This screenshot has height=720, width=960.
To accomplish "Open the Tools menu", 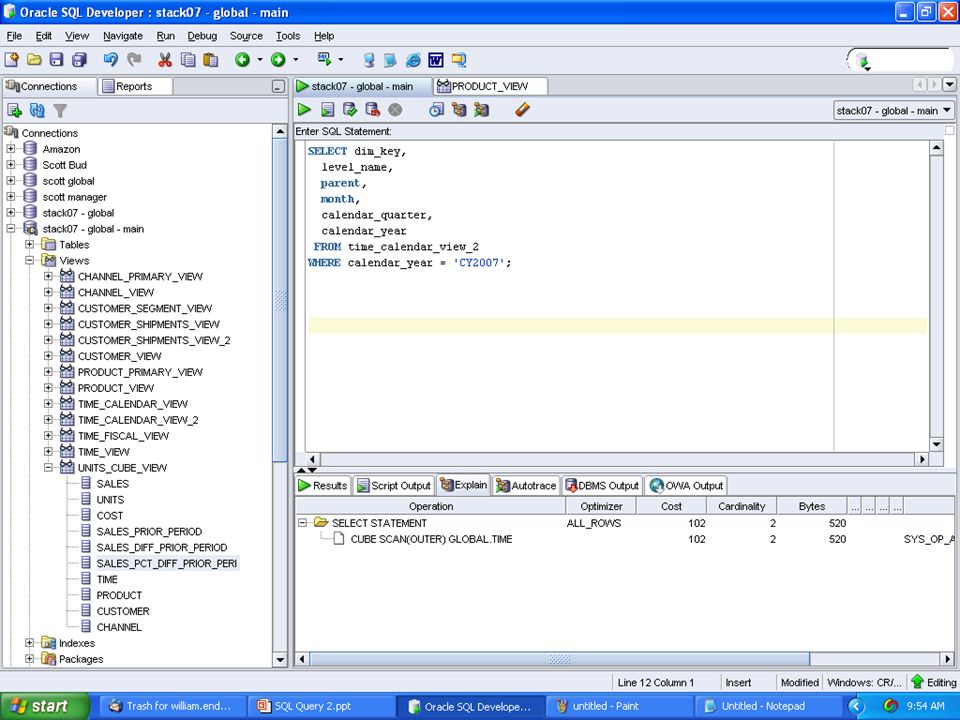I will (288, 36).
